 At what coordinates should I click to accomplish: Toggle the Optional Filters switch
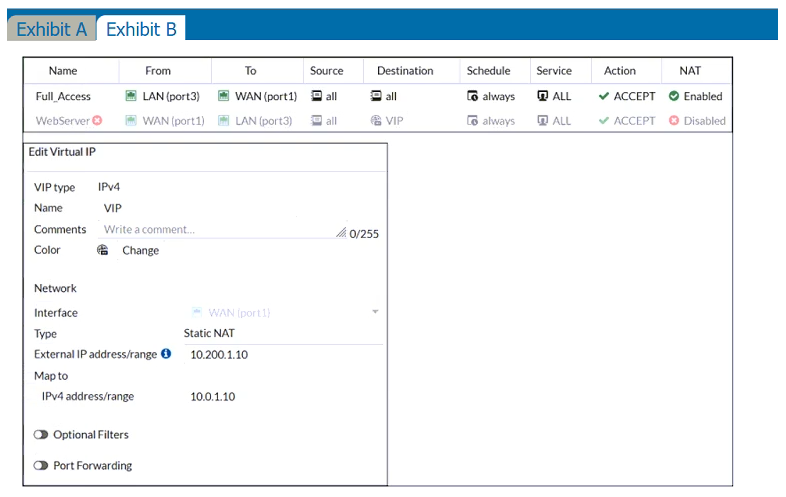point(41,434)
